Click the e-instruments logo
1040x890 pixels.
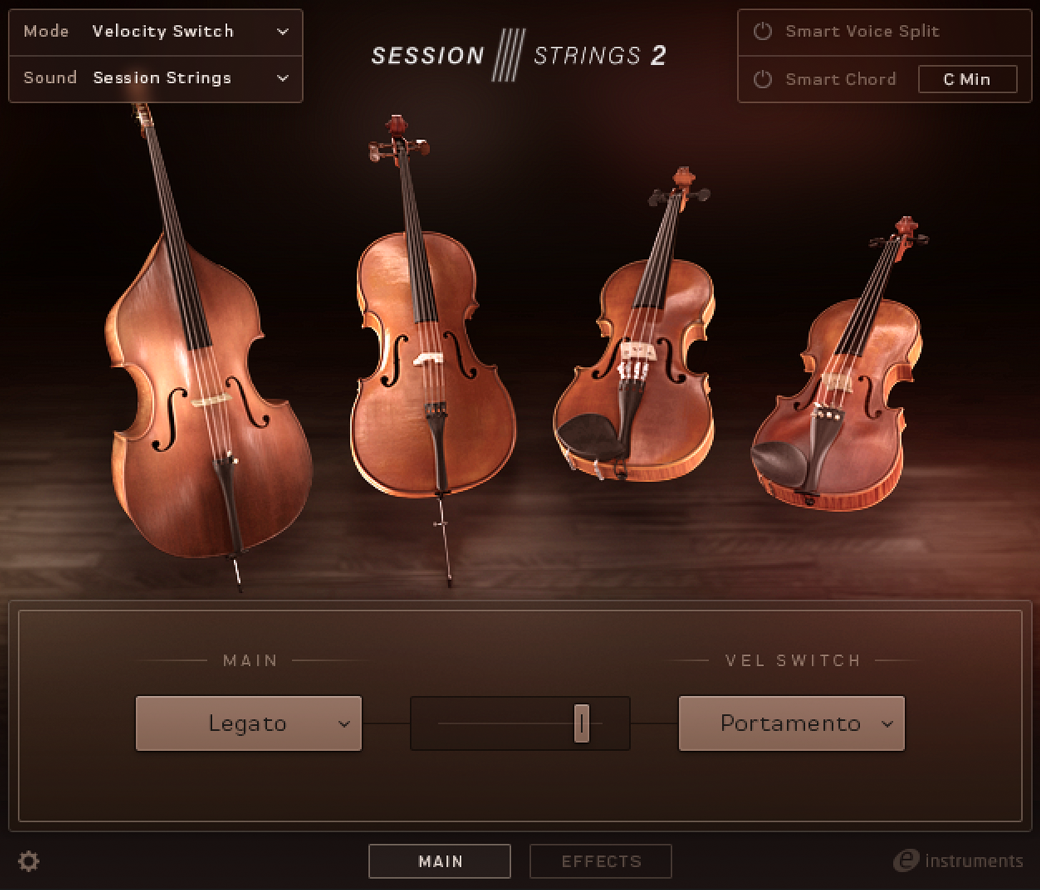click(x=958, y=861)
